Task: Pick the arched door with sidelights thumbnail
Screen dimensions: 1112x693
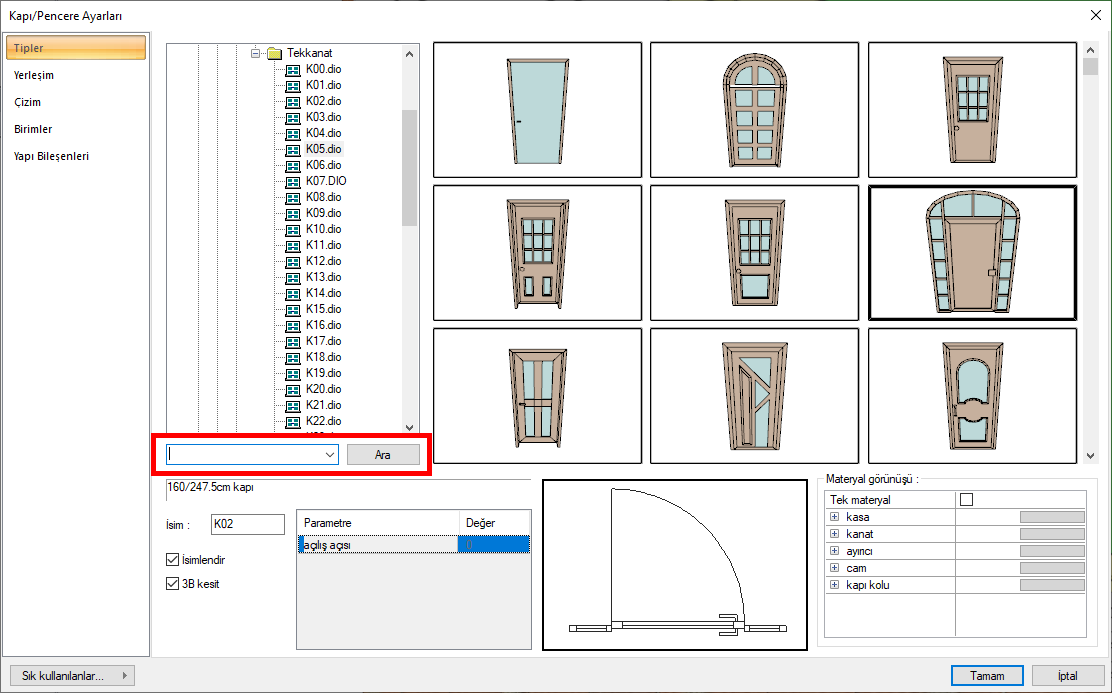Action: pyautogui.click(x=972, y=253)
